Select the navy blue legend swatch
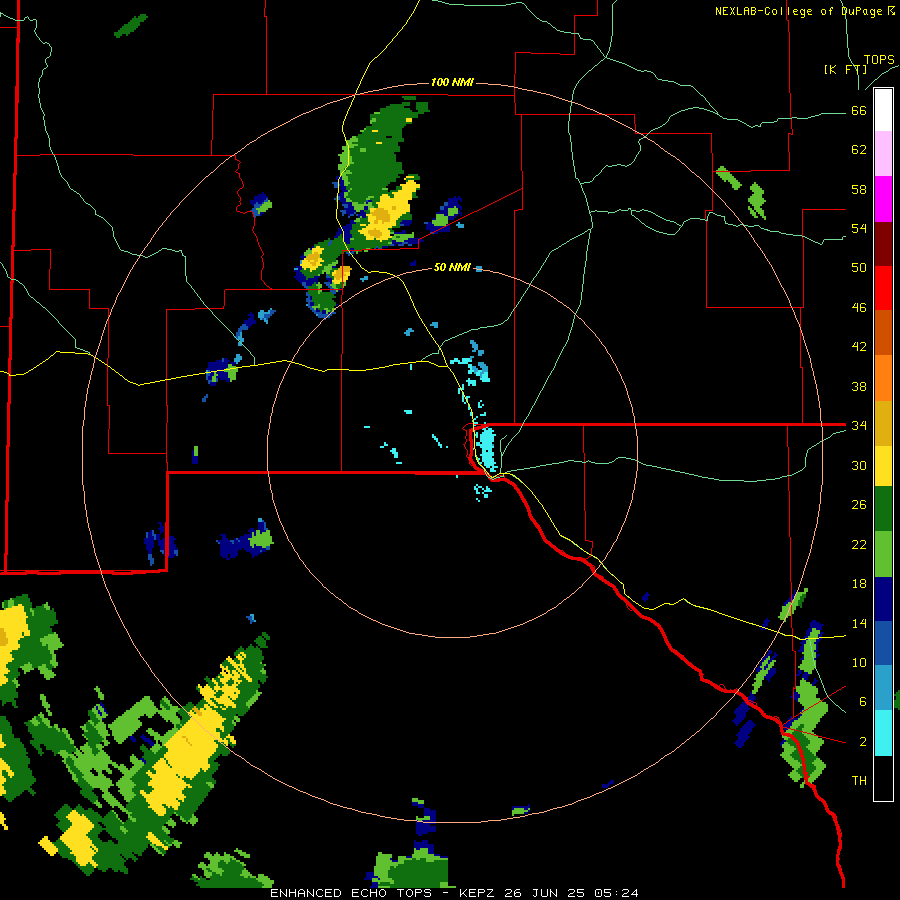This screenshot has width=900, height=900. [883, 599]
